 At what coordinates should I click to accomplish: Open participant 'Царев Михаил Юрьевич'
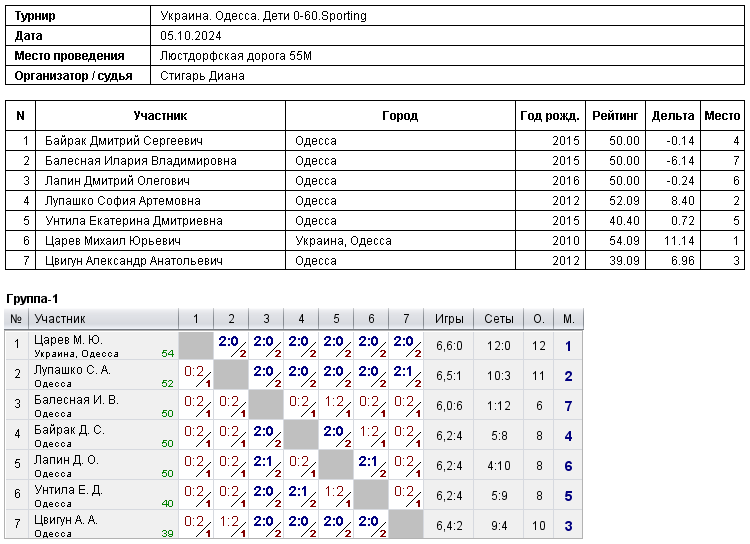pos(112,241)
